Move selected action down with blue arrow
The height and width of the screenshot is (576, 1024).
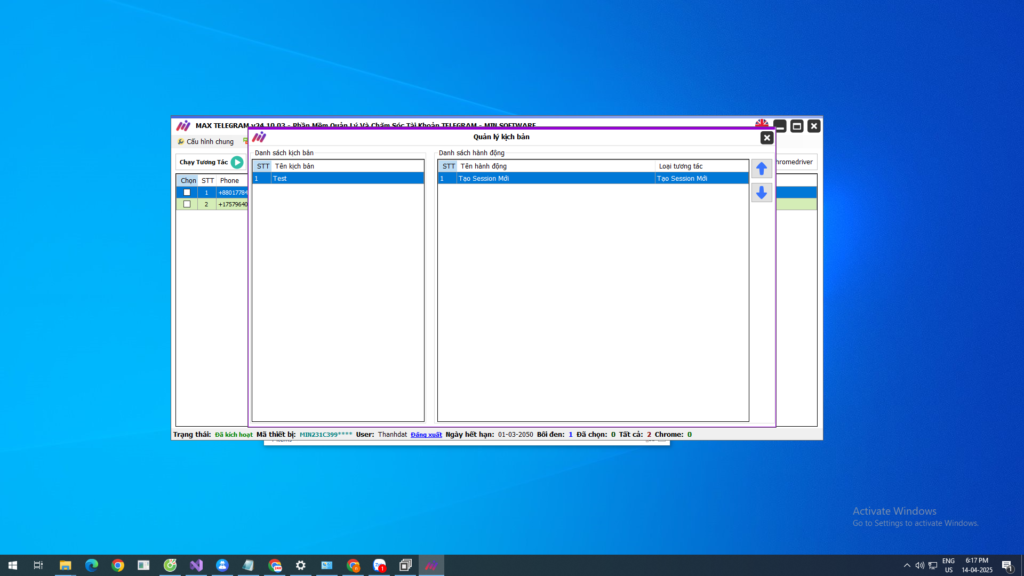tap(761, 193)
